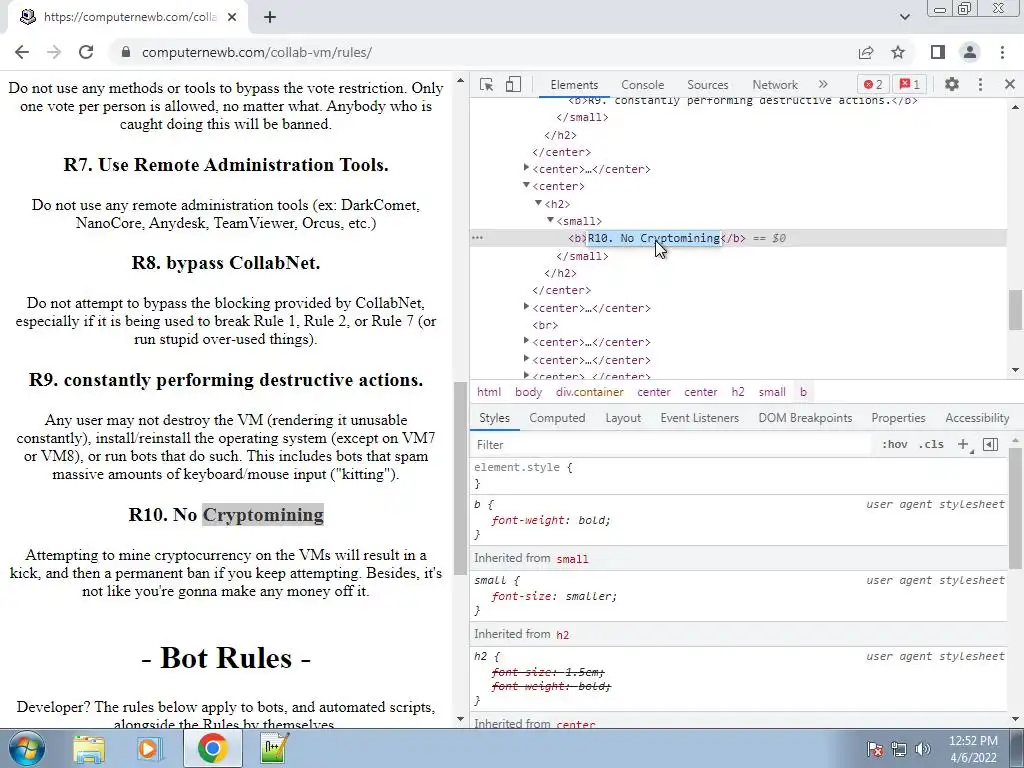
Task: Close the DevTools panel
Action: (1010, 84)
